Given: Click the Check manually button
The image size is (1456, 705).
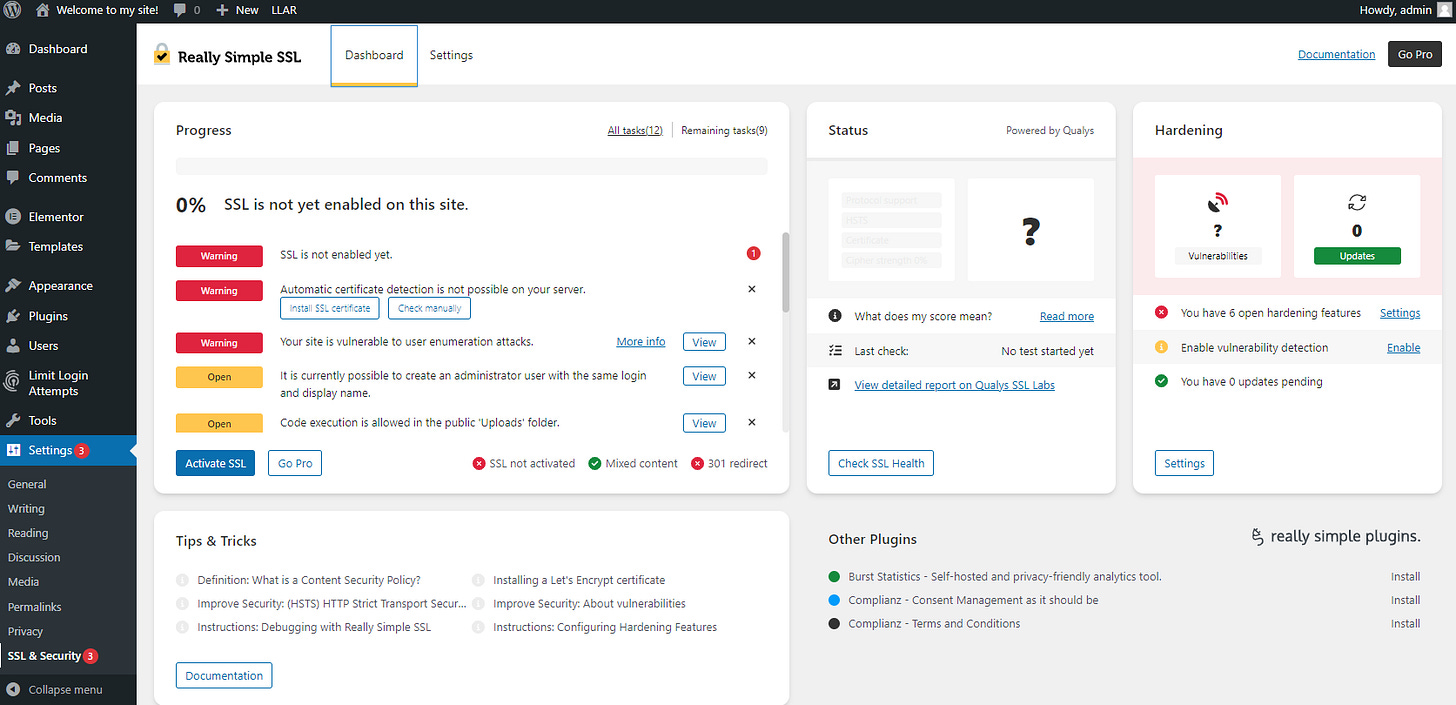Looking at the screenshot, I should pos(429,308).
